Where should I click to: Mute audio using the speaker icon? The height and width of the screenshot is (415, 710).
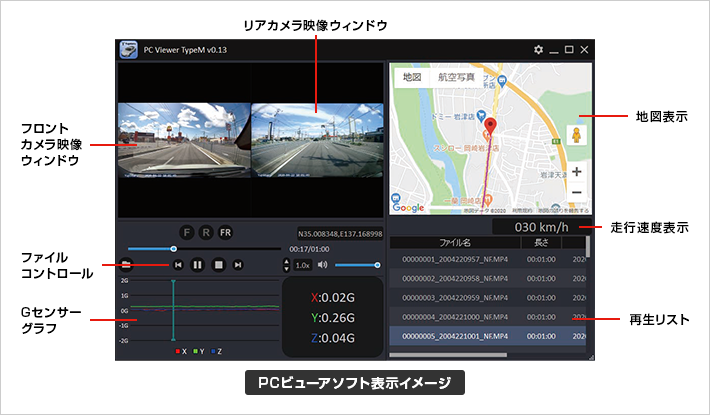[322, 265]
